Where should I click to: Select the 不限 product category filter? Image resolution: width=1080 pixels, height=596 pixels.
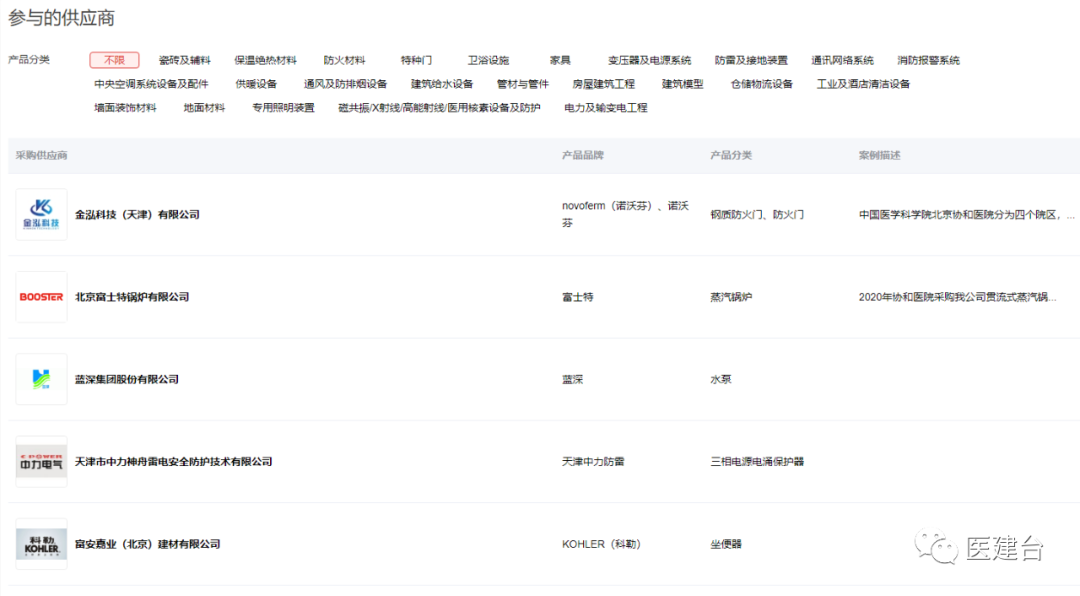(x=113, y=60)
